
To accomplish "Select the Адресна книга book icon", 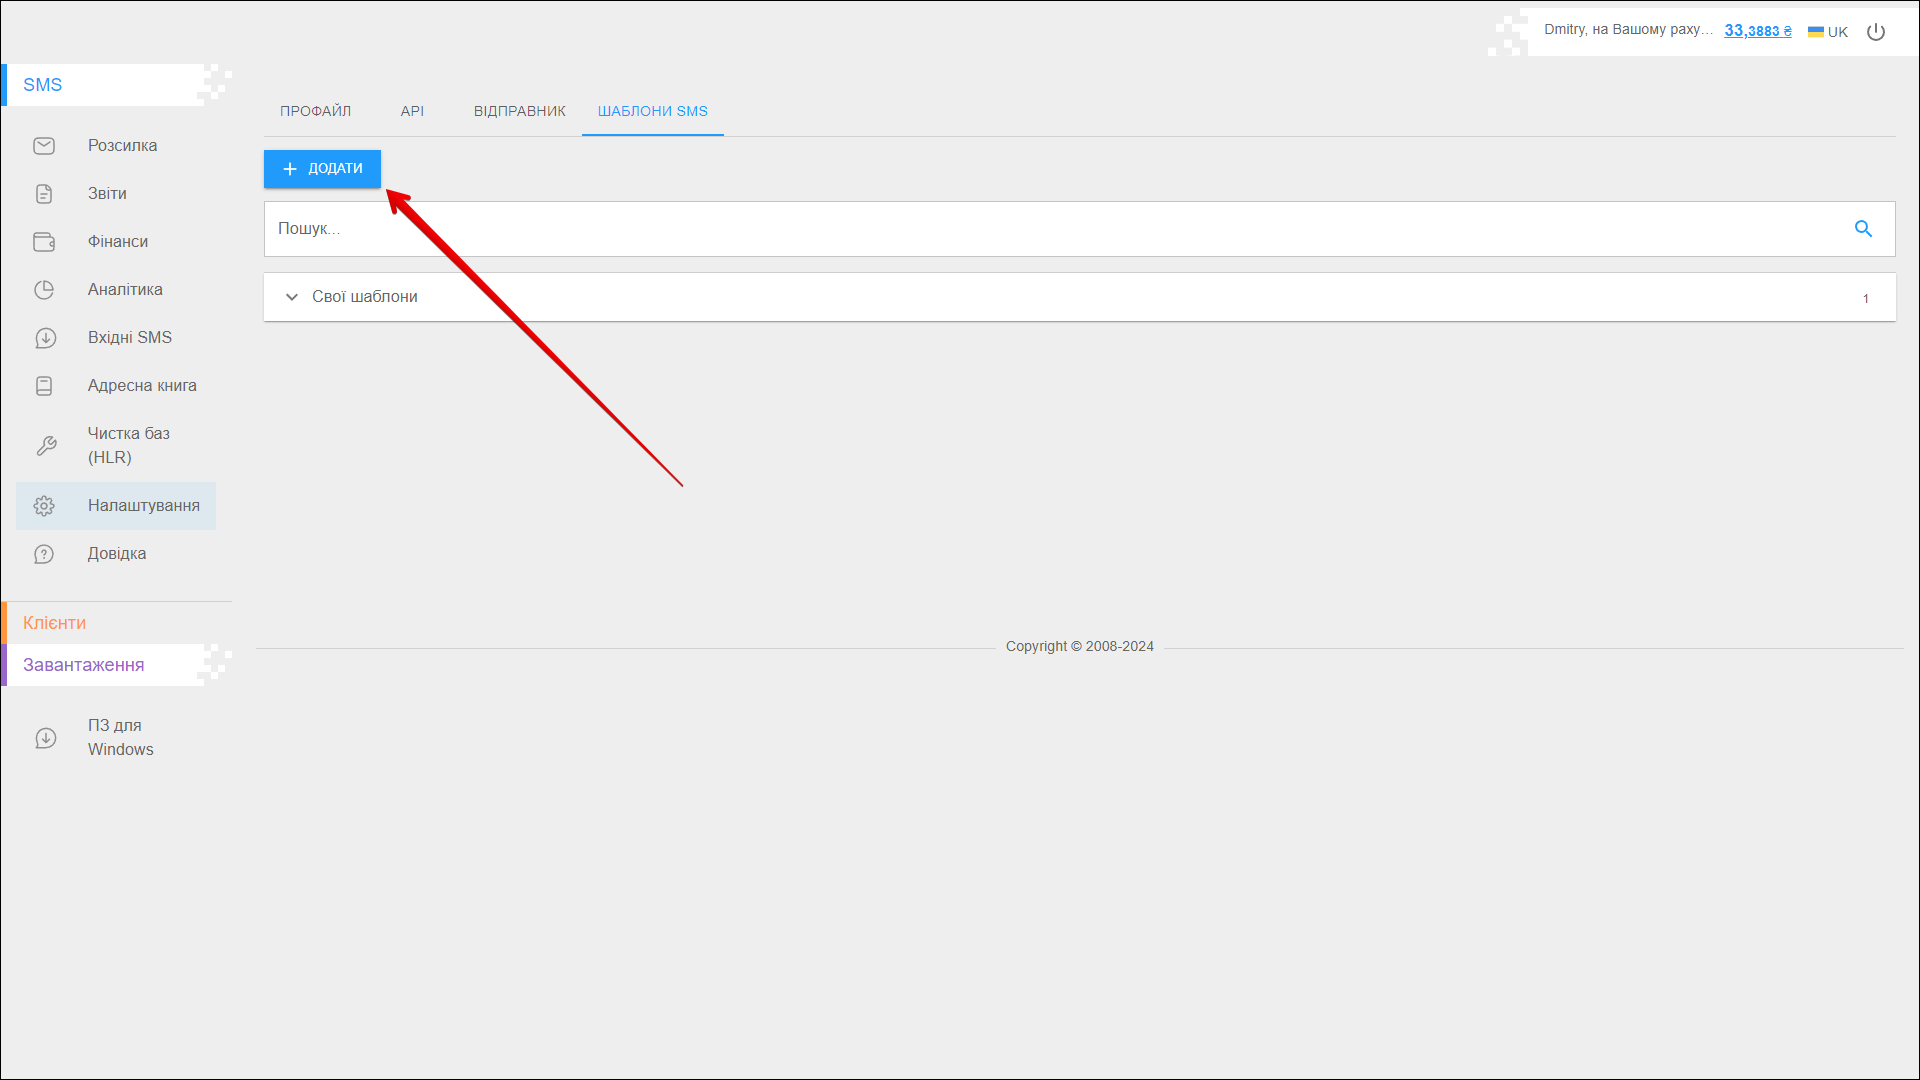I will tap(44, 386).
